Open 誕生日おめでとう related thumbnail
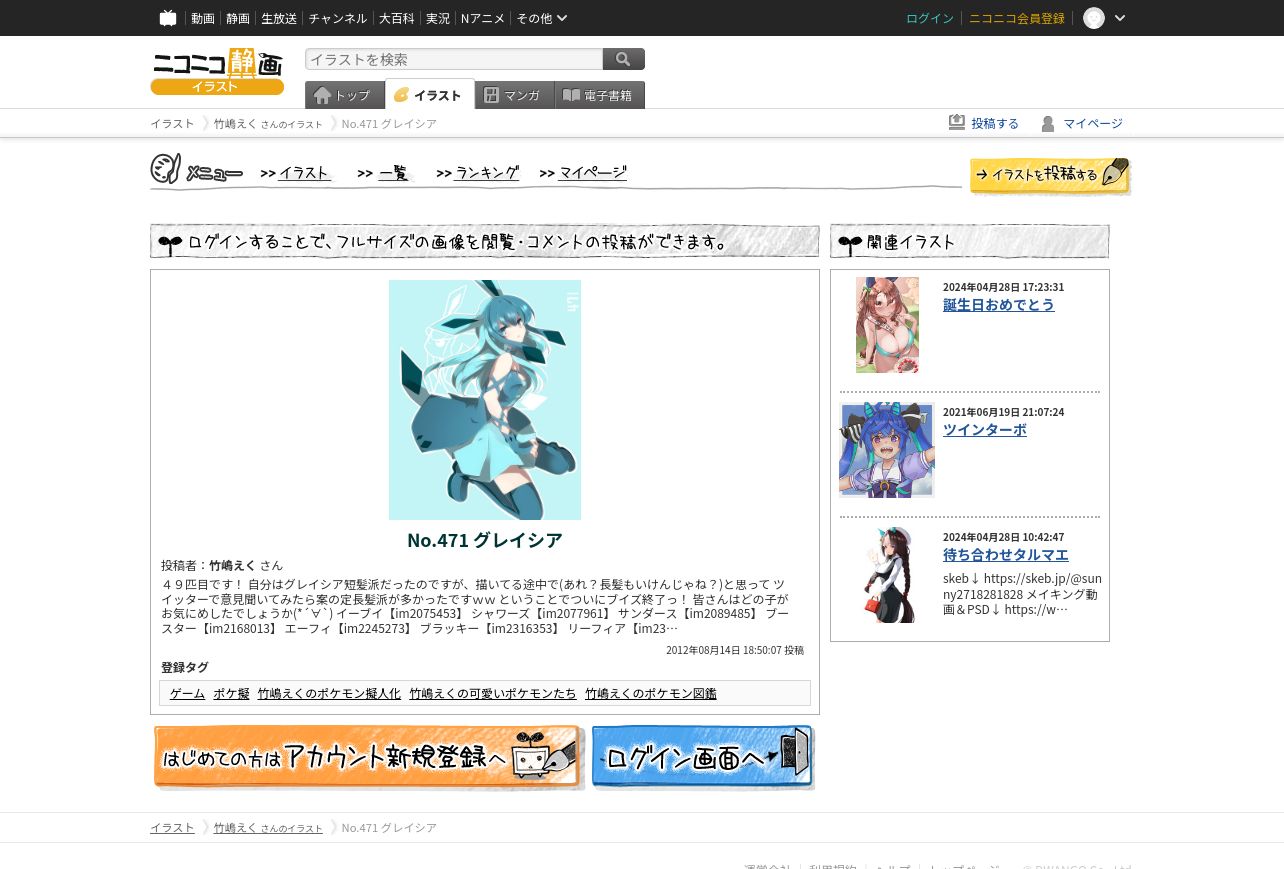 (887, 325)
